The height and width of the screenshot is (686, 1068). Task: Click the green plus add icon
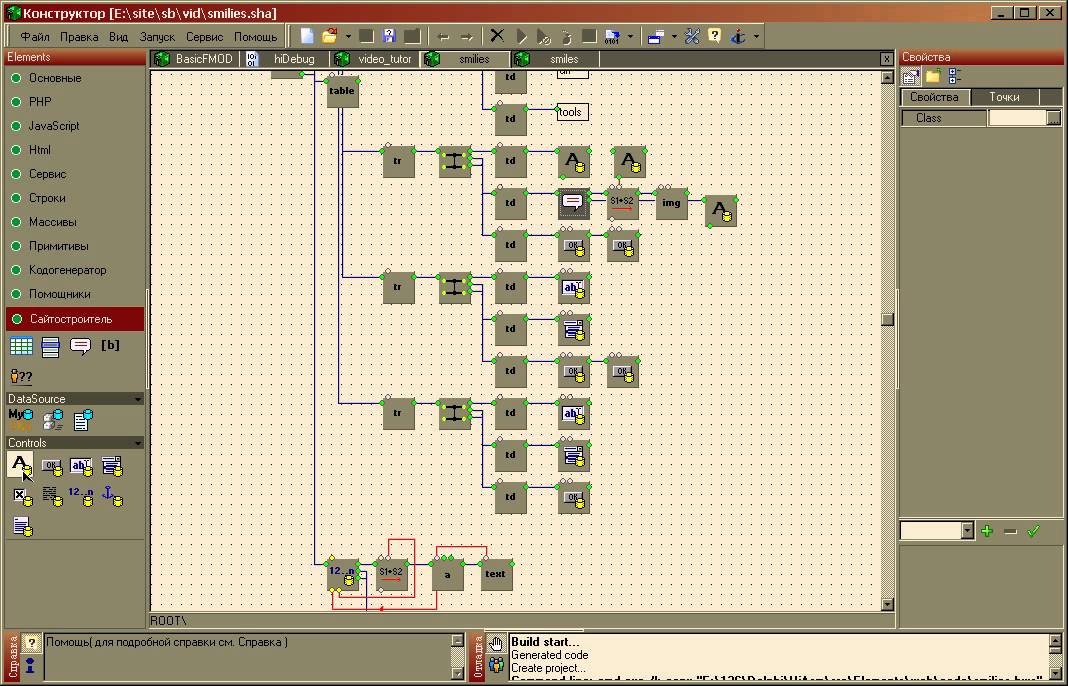pyautogui.click(x=987, y=531)
